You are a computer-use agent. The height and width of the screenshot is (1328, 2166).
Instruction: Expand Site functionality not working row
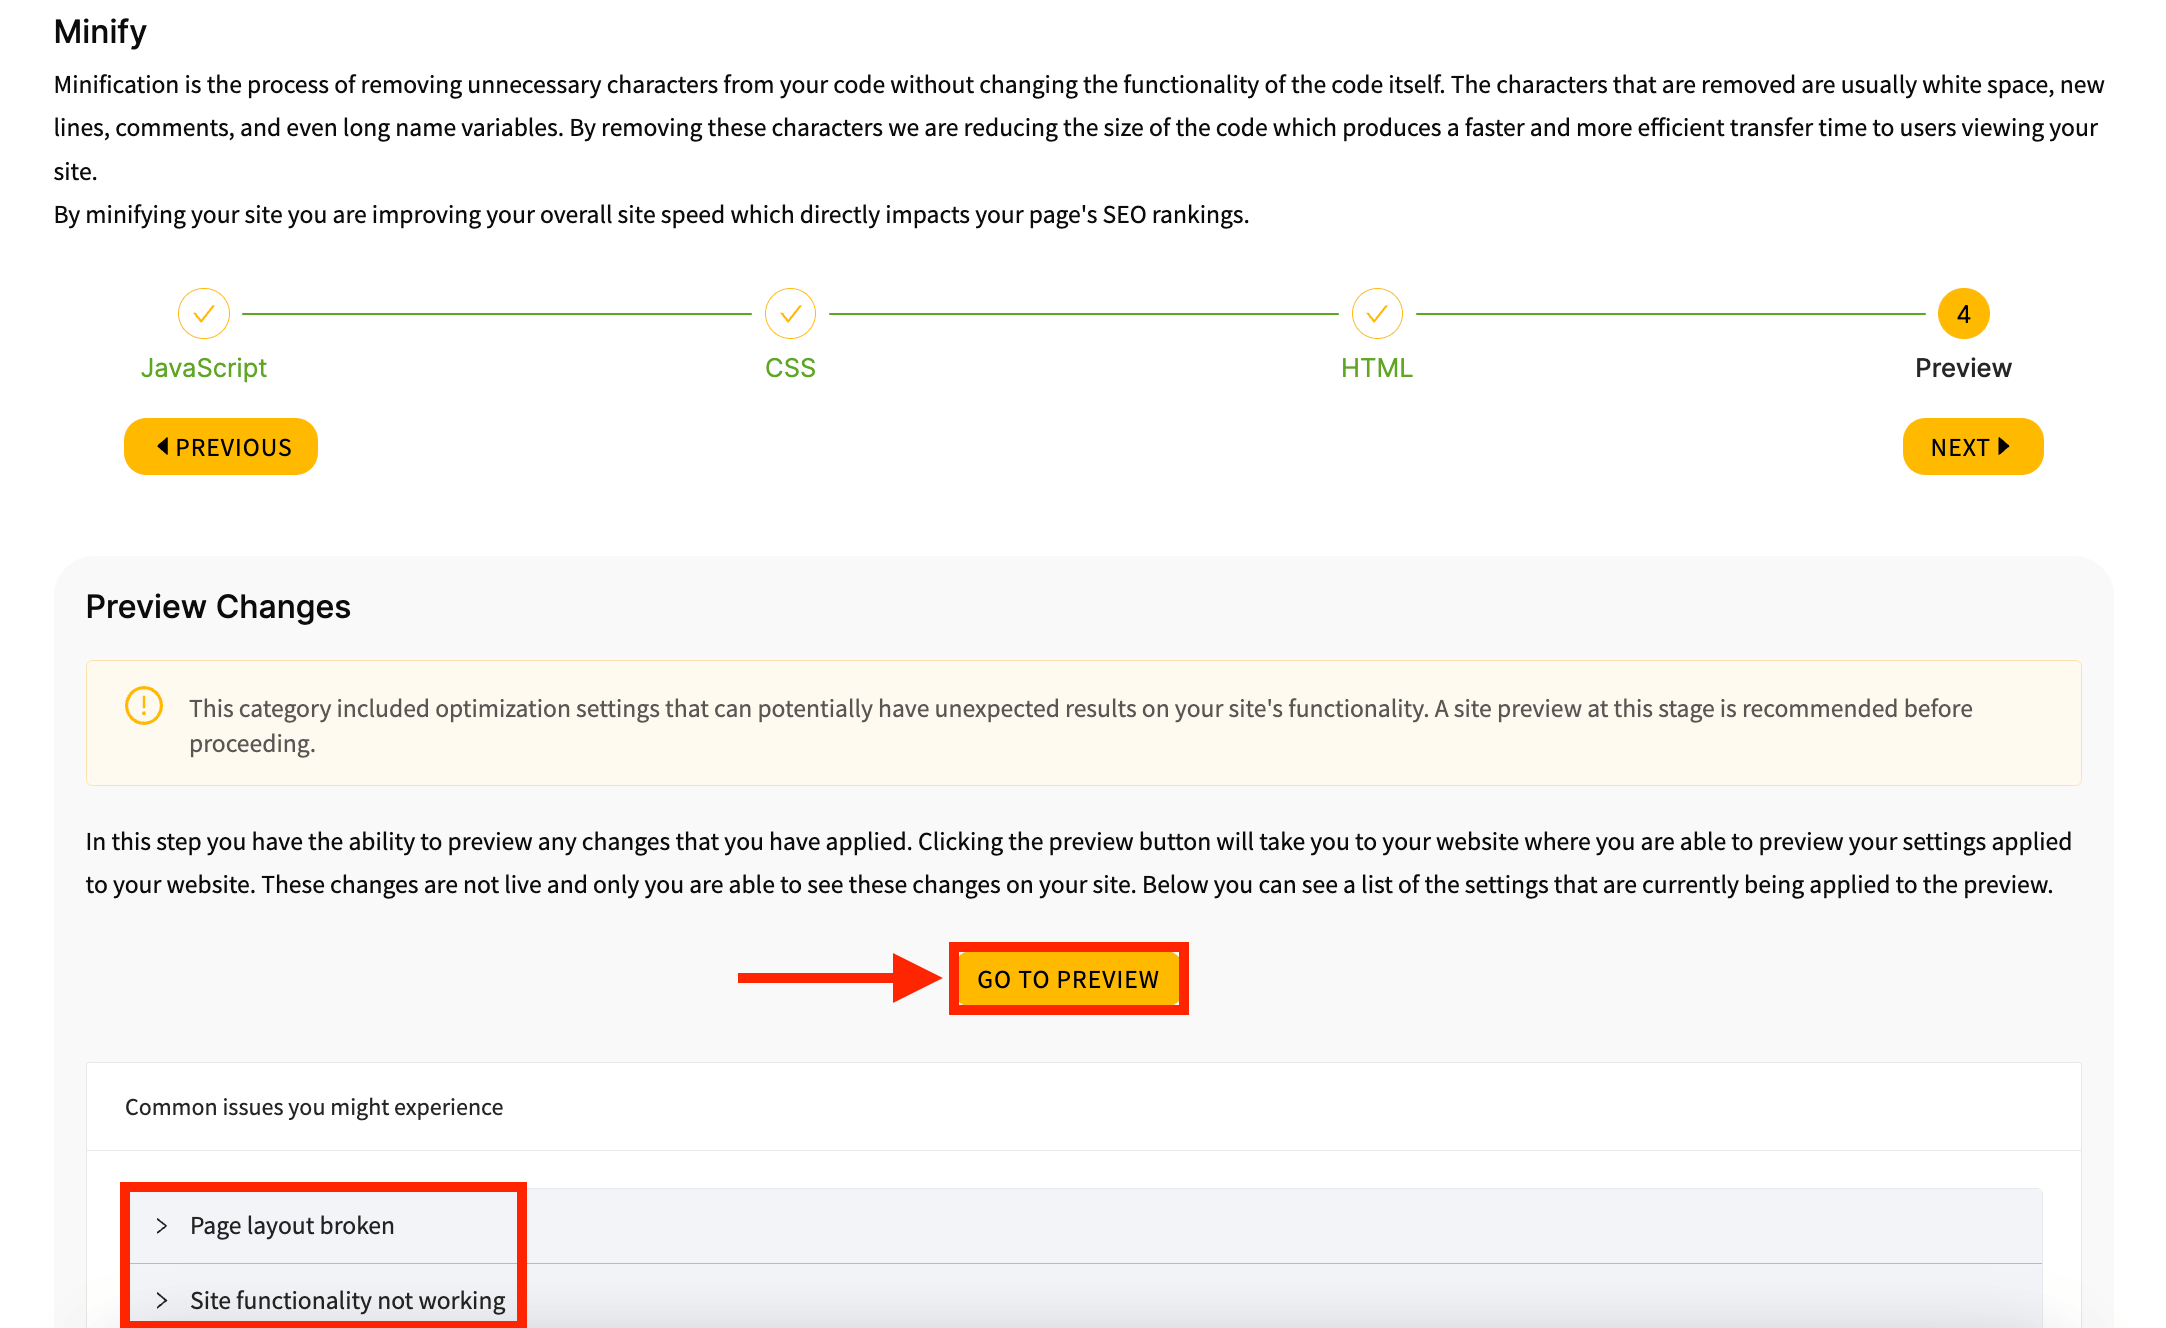pyautogui.click(x=1085, y=1300)
